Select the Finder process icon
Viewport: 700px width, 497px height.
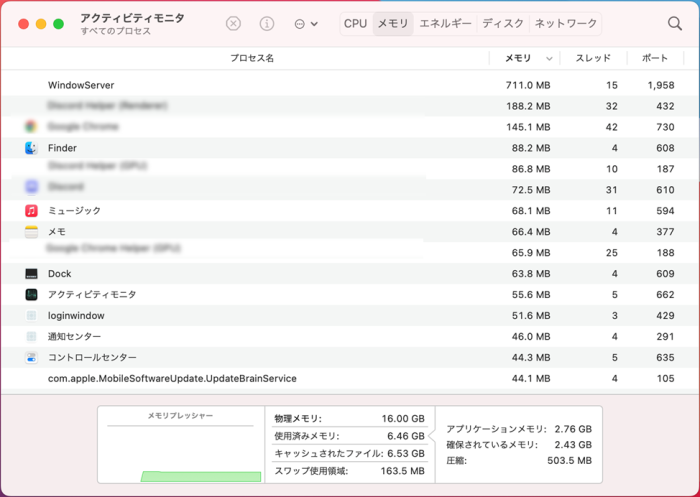tap(31, 148)
